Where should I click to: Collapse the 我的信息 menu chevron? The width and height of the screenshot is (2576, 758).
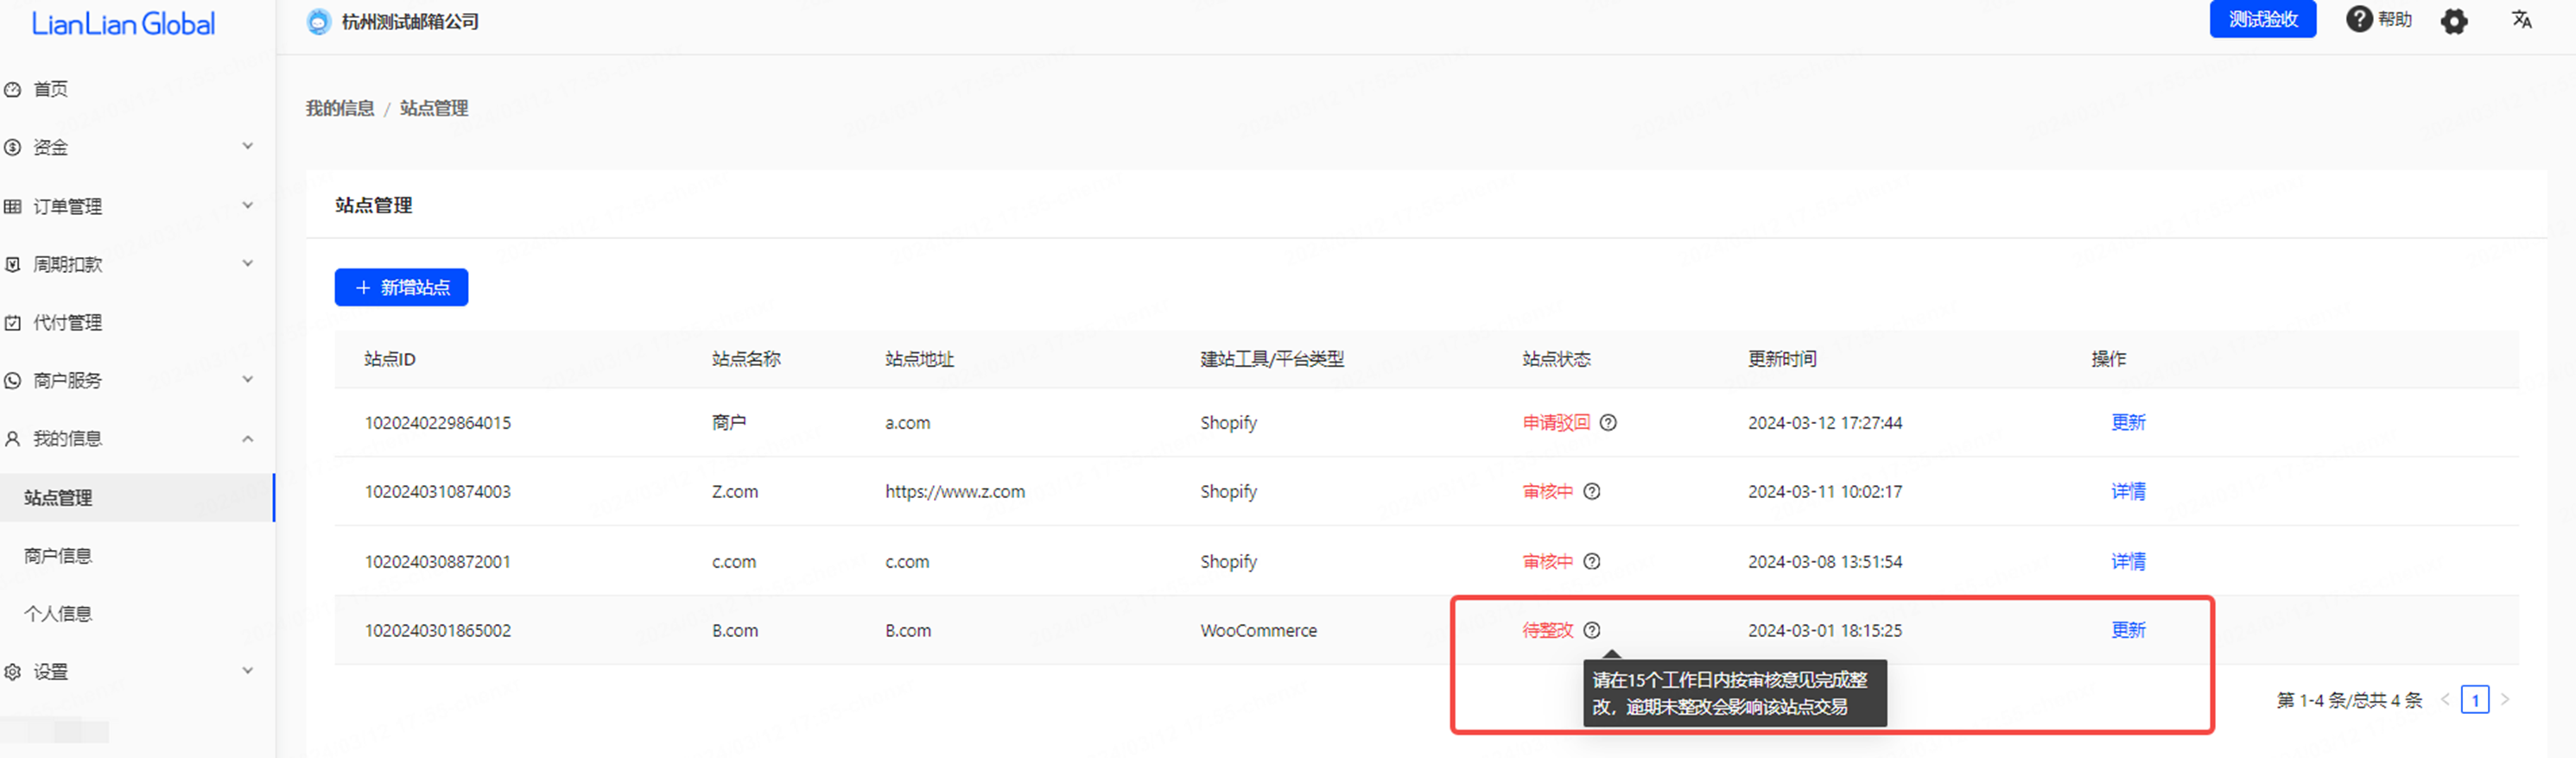click(248, 439)
